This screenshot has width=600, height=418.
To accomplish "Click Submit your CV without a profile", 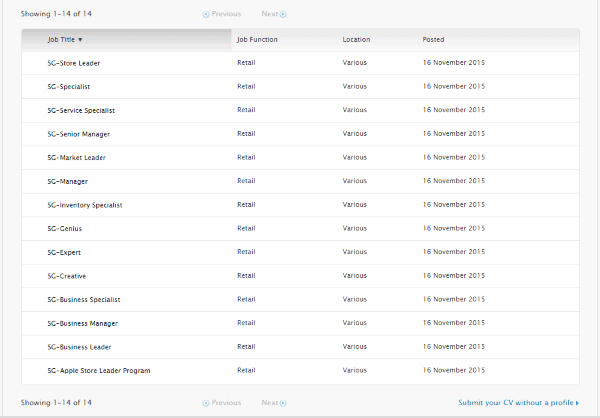I will (x=518, y=403).
